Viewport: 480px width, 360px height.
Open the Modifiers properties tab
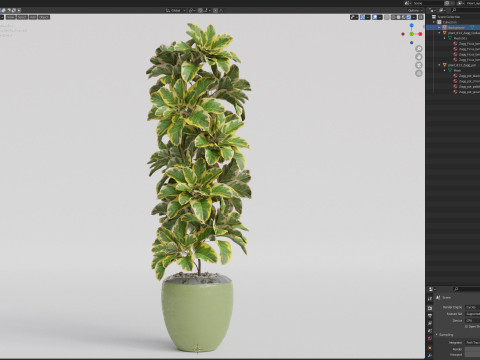tap(430, 355)
